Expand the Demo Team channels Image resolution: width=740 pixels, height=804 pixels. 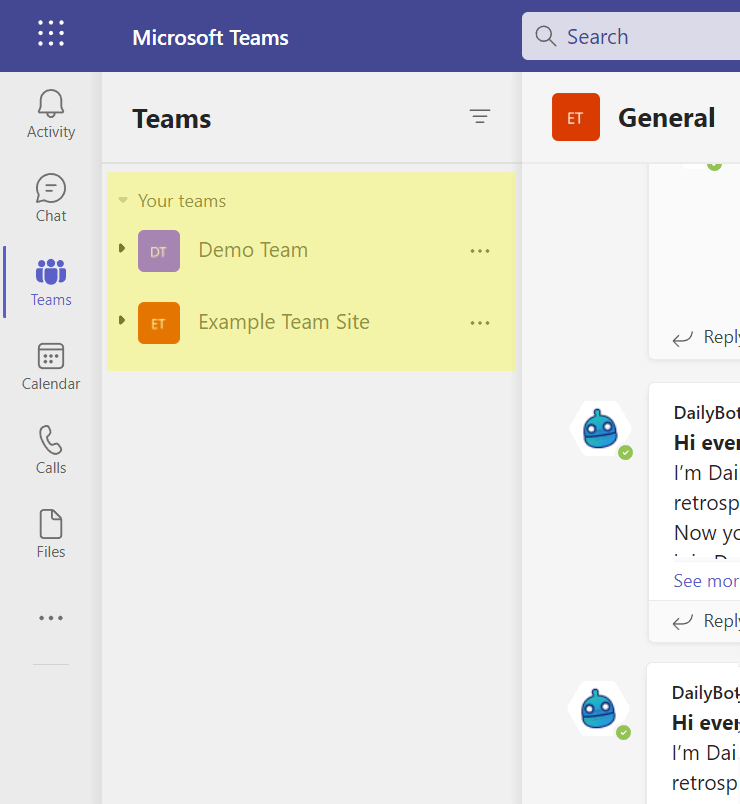122,248
